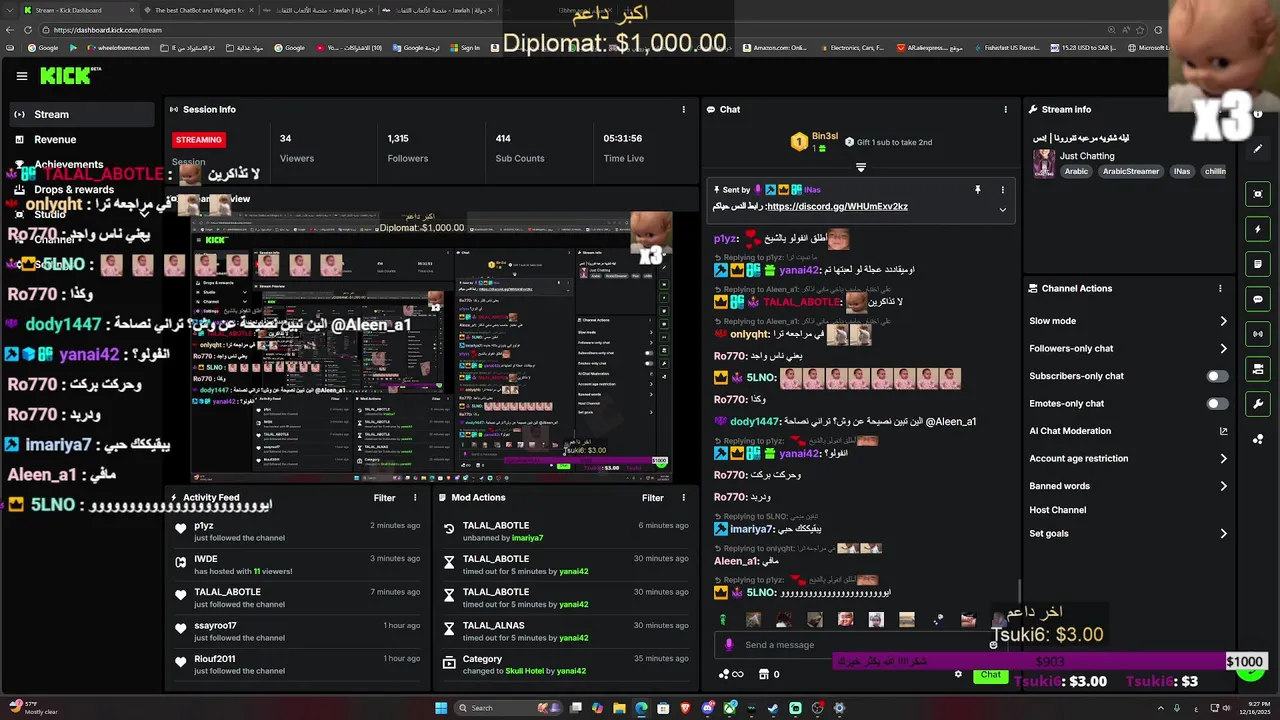Click the purple microphone icon in chat input
This screenshot has width=1280, height=720.
729,645
